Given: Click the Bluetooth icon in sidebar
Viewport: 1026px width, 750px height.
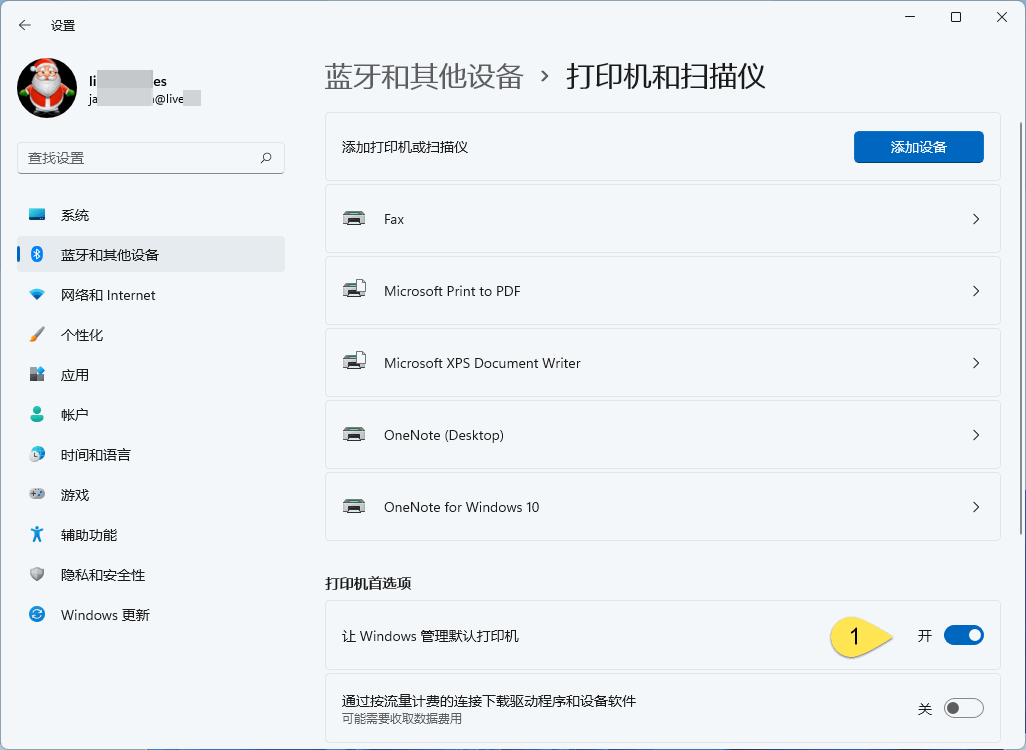Looking at the screenshot, I should (x=37, y=254).
